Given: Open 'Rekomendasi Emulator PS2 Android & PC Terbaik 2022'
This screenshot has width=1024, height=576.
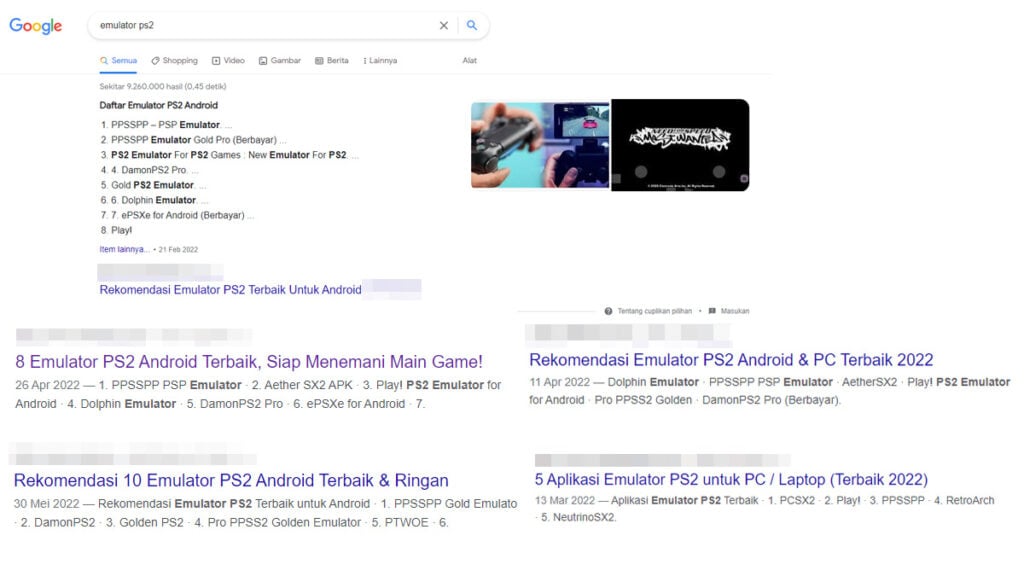Looking at the screenshot, I should click(731, 360).
